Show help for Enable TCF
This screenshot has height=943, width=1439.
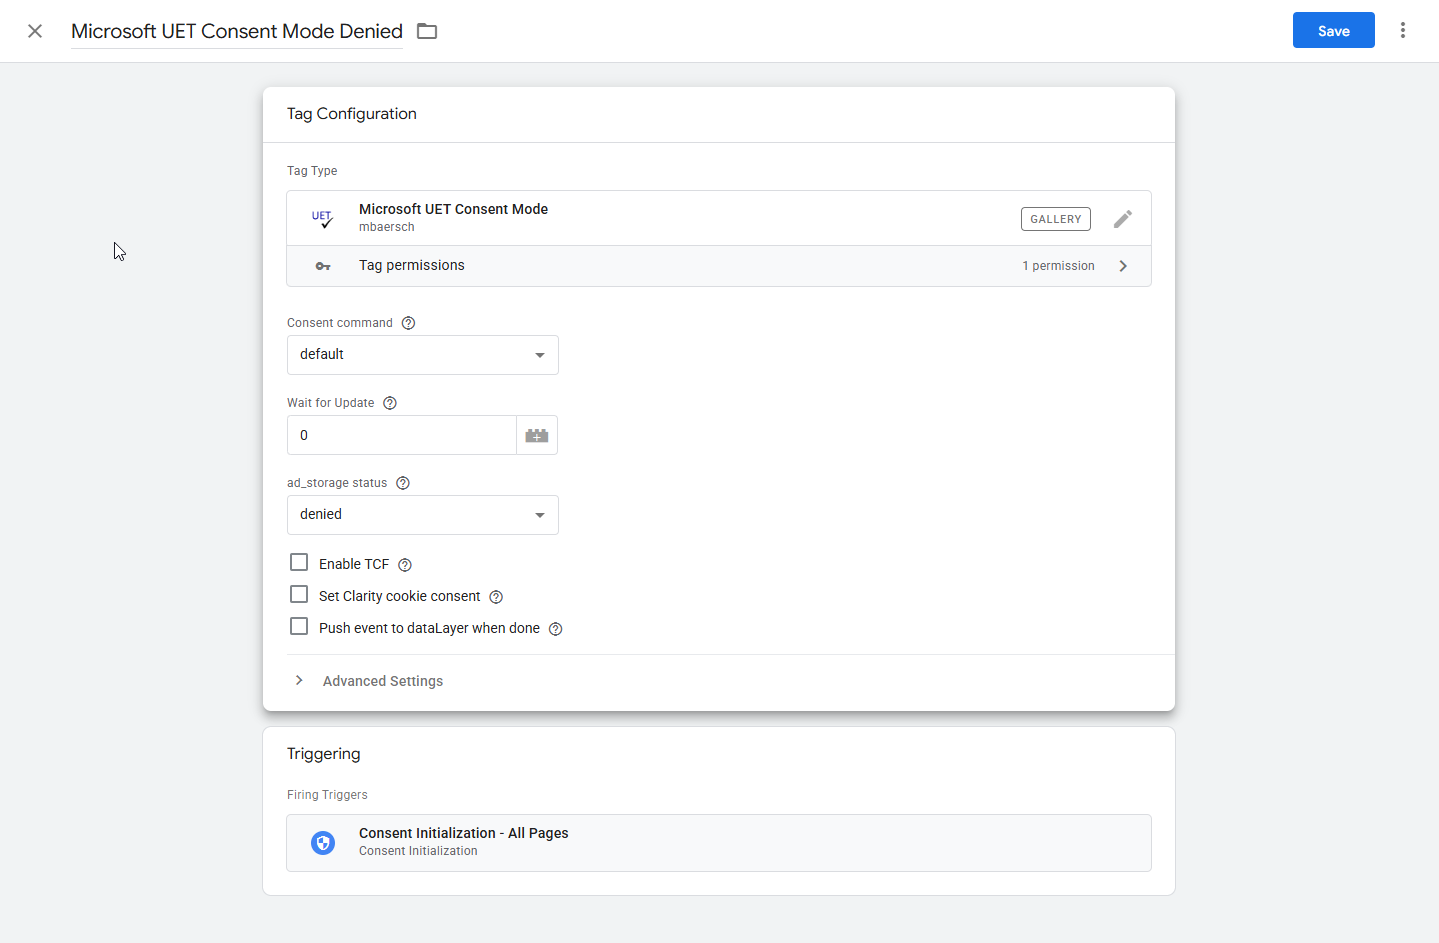tap(405, 565)
